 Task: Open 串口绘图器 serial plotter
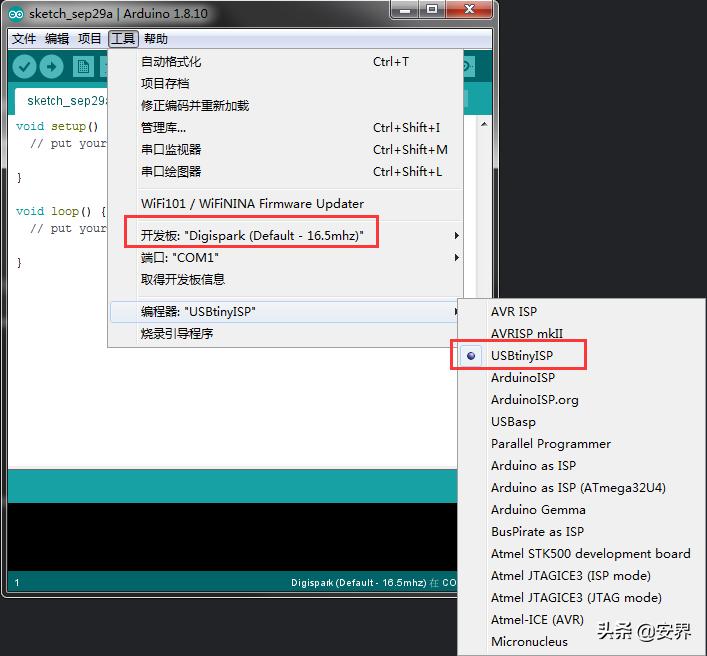(286, 171)
